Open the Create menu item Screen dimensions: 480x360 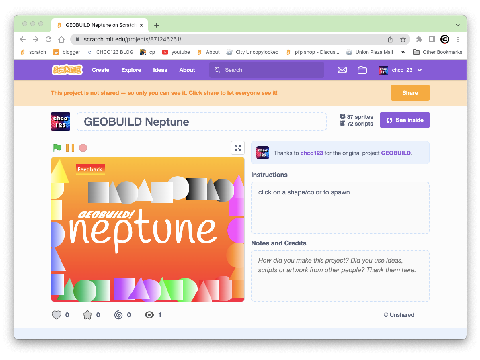(100, 70)
